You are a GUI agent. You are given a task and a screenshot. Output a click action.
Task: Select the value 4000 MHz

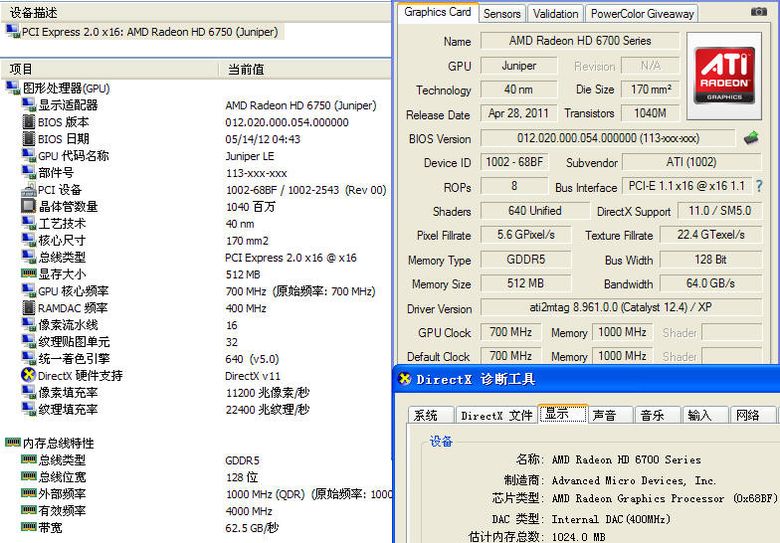click(x=249, y=511)
